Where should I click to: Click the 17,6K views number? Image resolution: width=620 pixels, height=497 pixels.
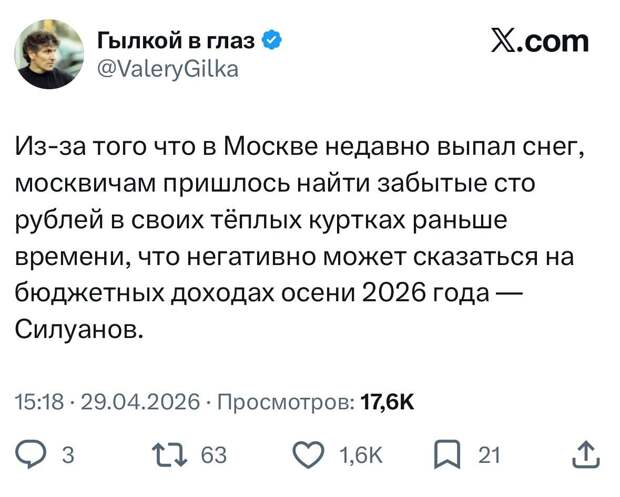pos(386,401)
